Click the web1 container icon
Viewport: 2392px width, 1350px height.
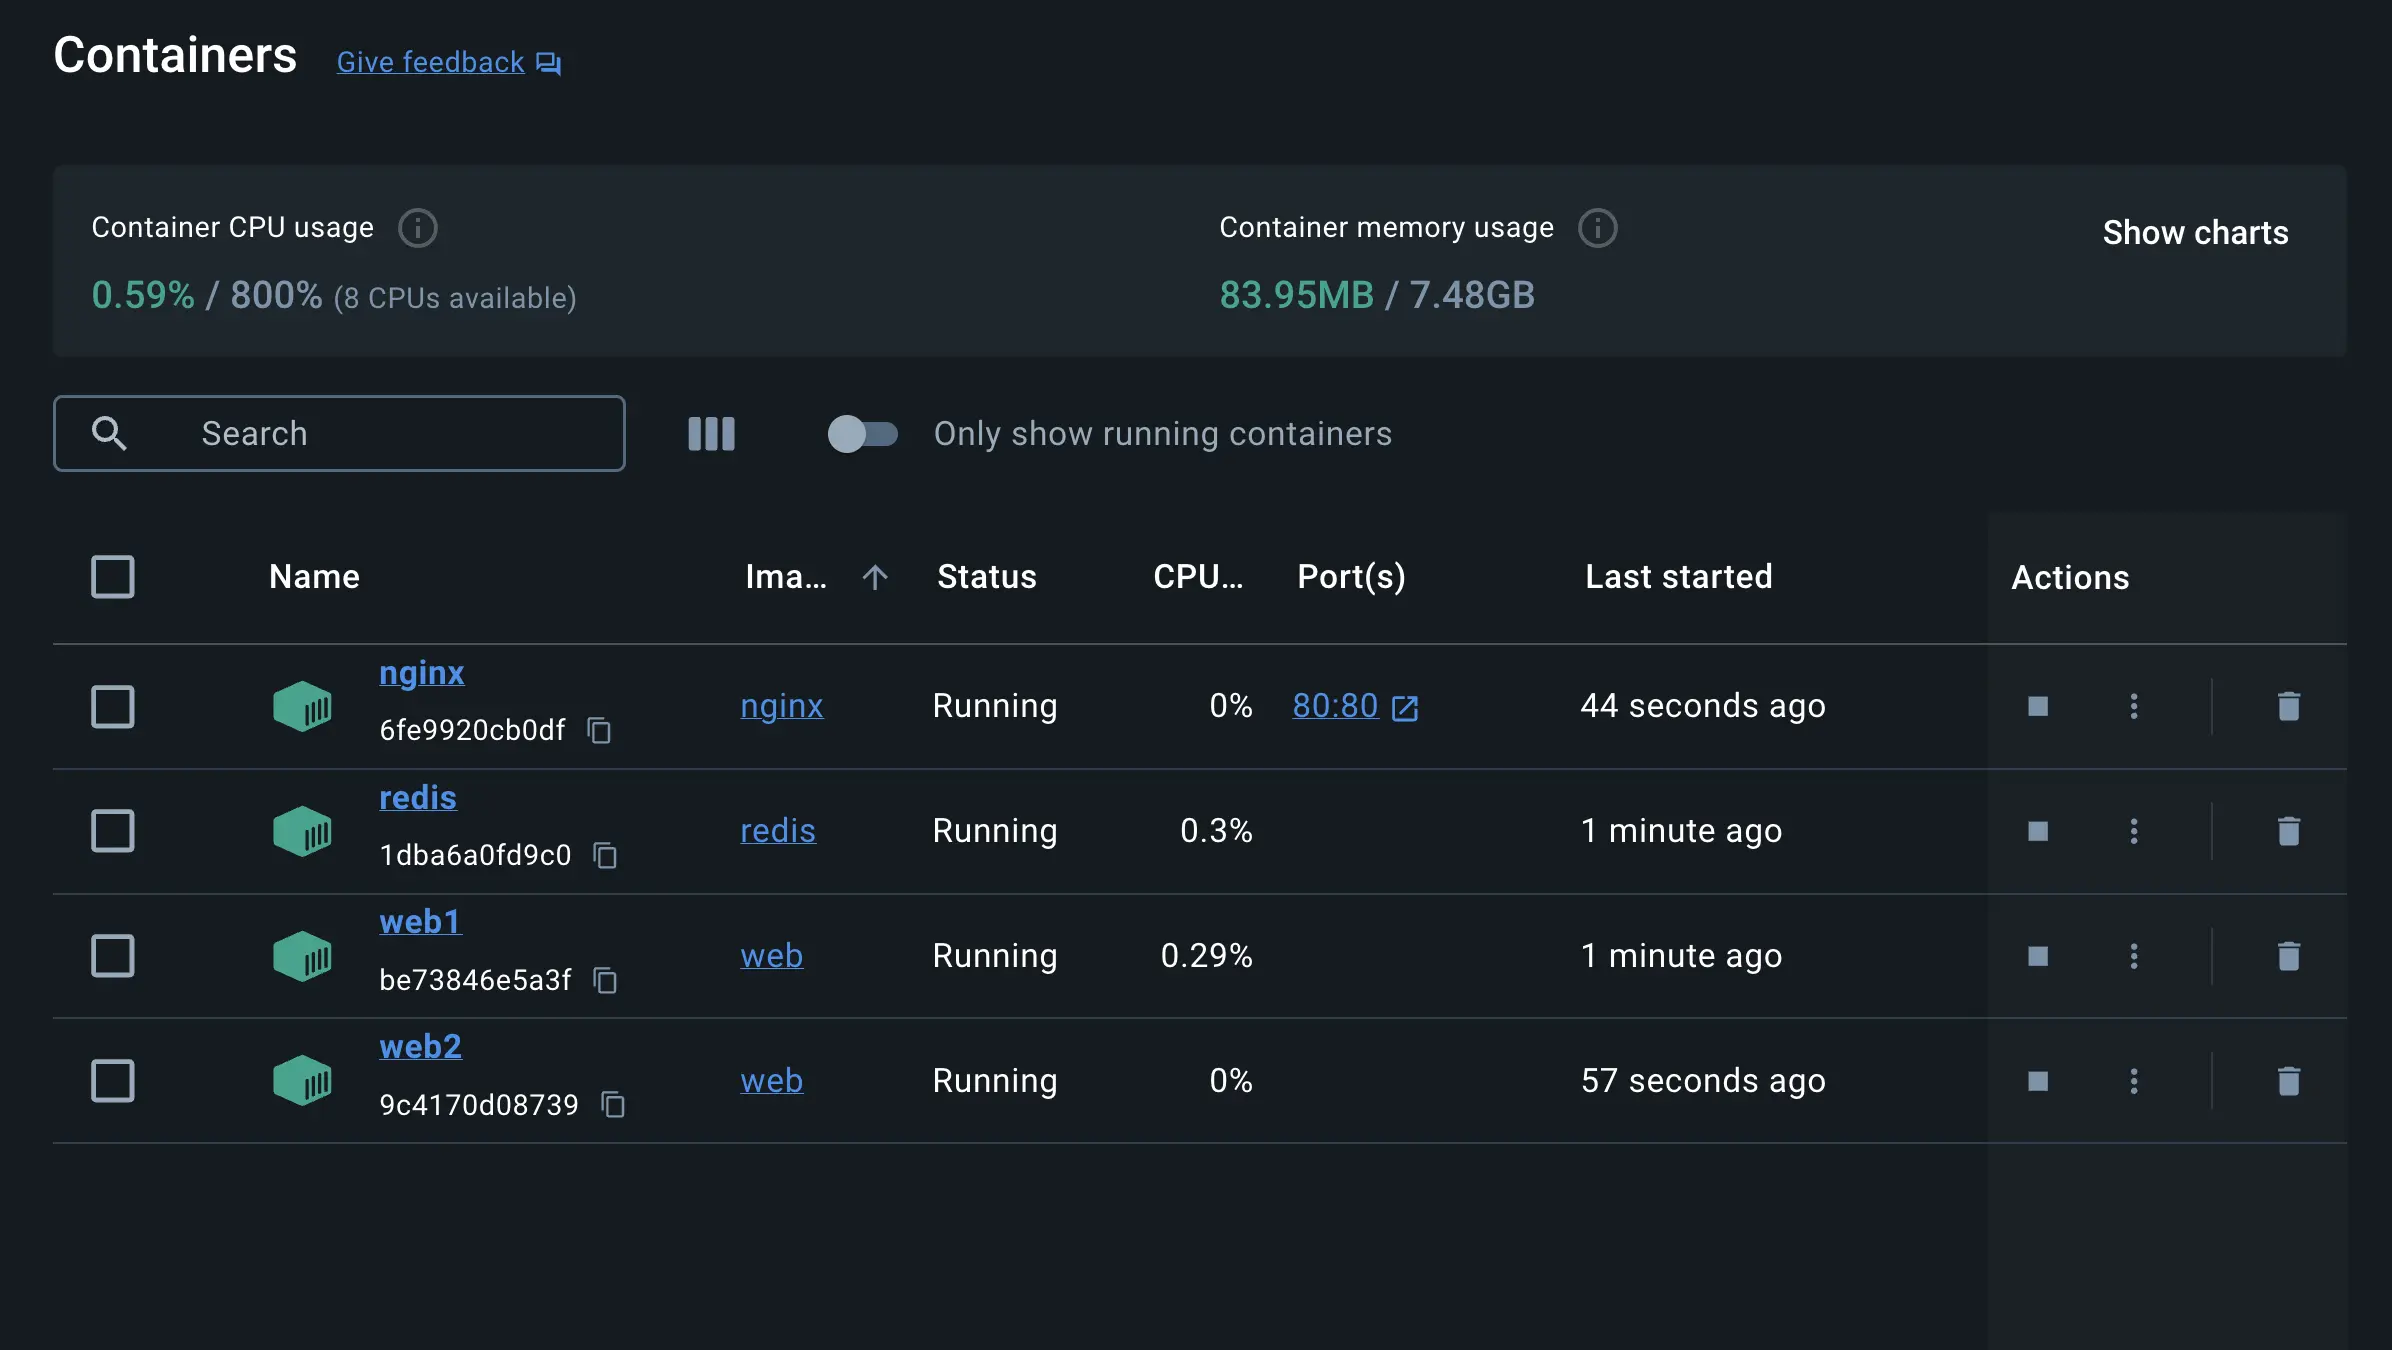302,954
